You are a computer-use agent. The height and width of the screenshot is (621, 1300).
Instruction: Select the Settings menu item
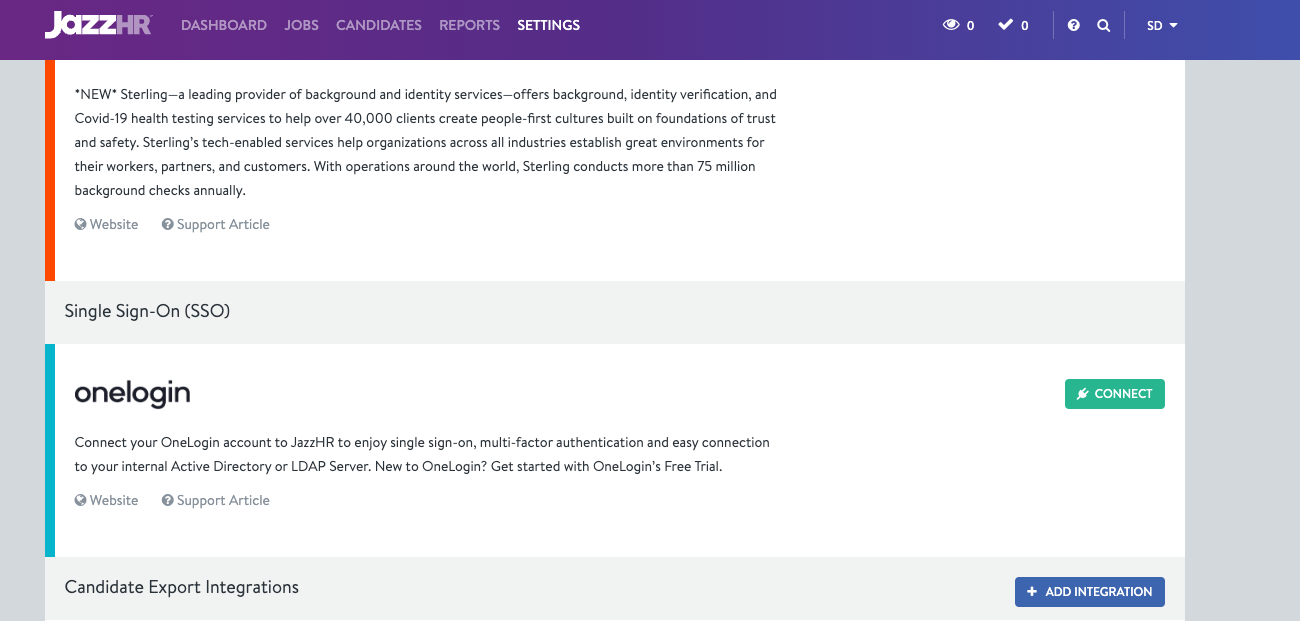coord(548,25)
